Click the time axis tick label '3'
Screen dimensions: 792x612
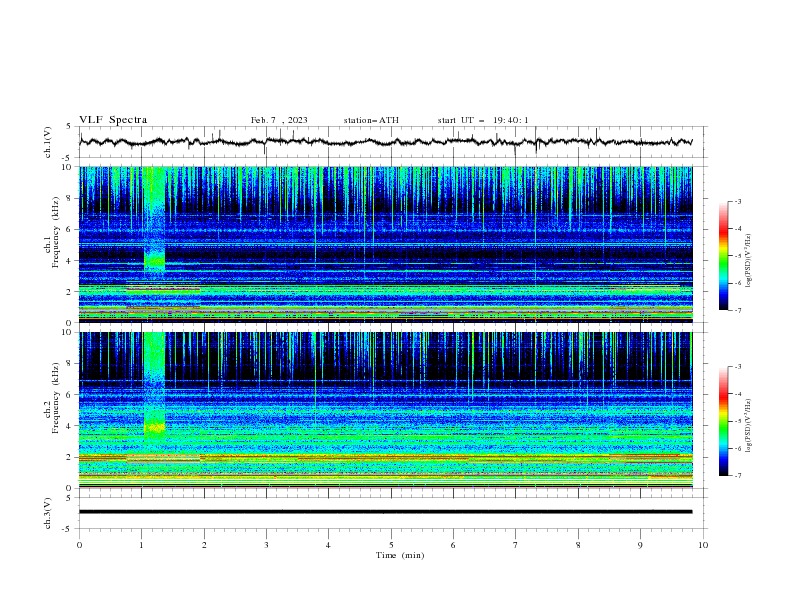tap(266, 545)
